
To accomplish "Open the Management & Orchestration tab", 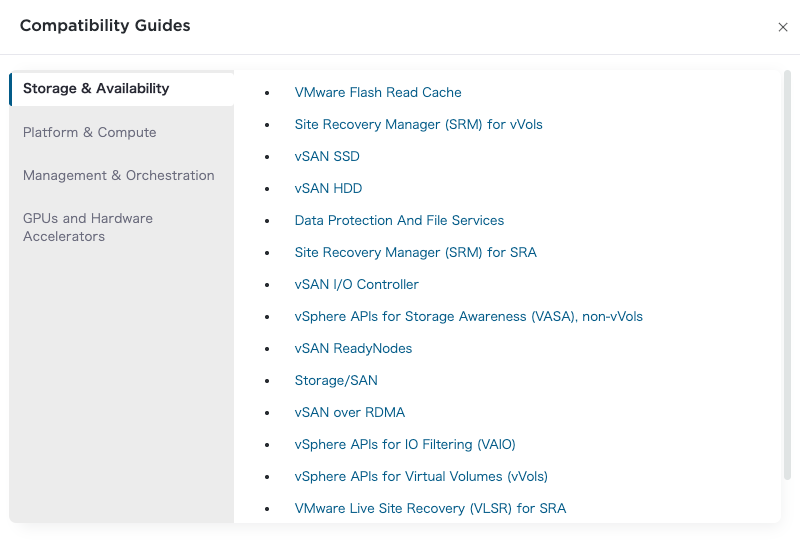I will (118, 175).
